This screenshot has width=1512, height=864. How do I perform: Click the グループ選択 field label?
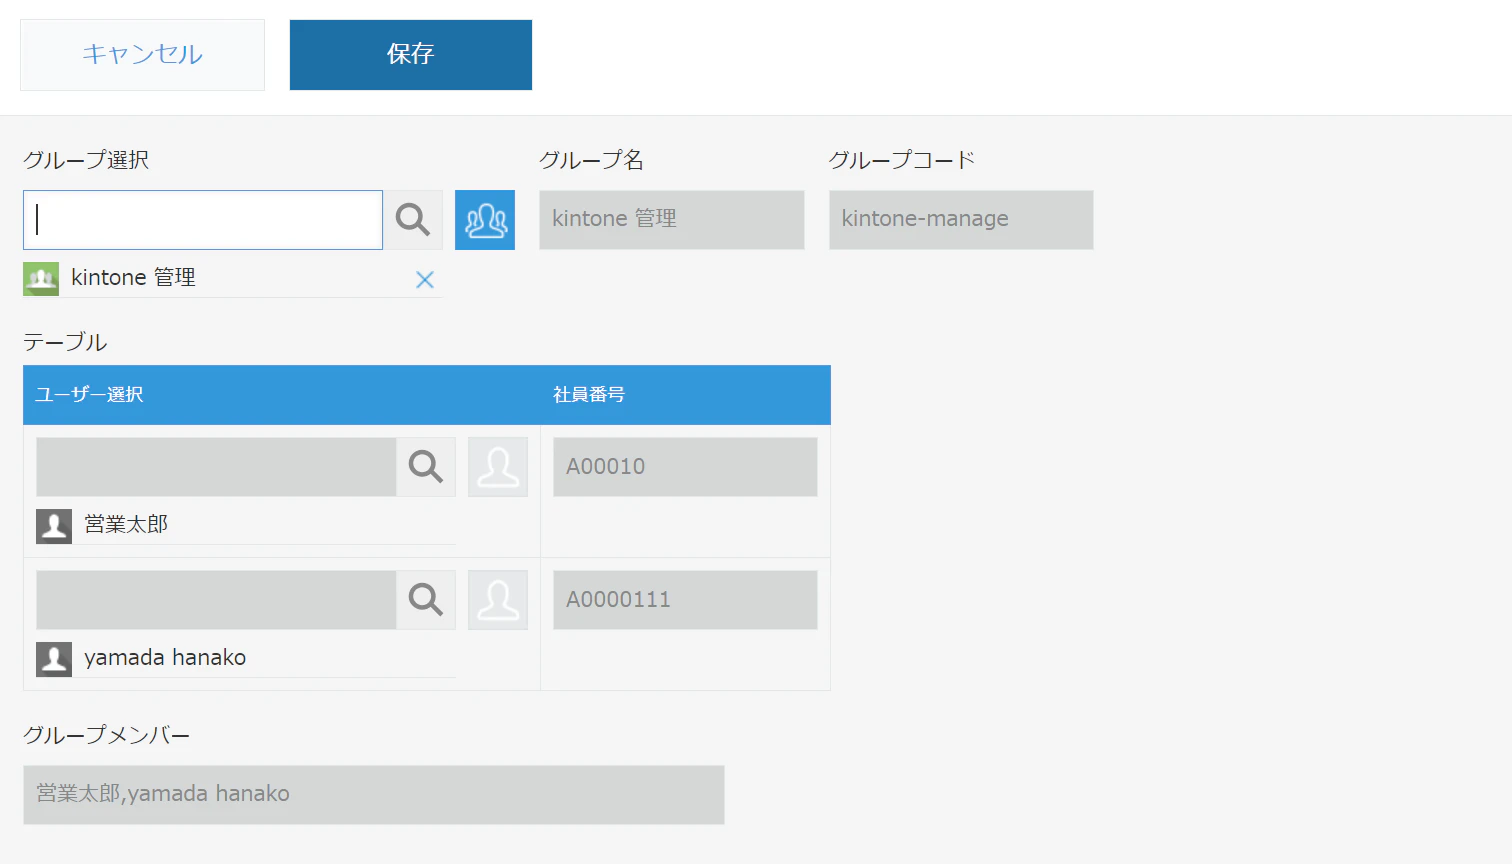point(86,160)
